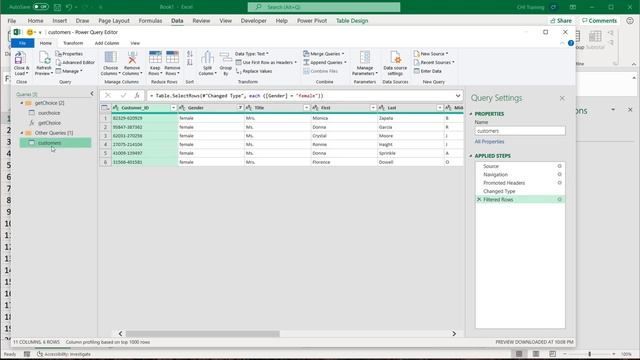Open Source step settings gear
Screen dimensions: 640x360
coord(560,166)
